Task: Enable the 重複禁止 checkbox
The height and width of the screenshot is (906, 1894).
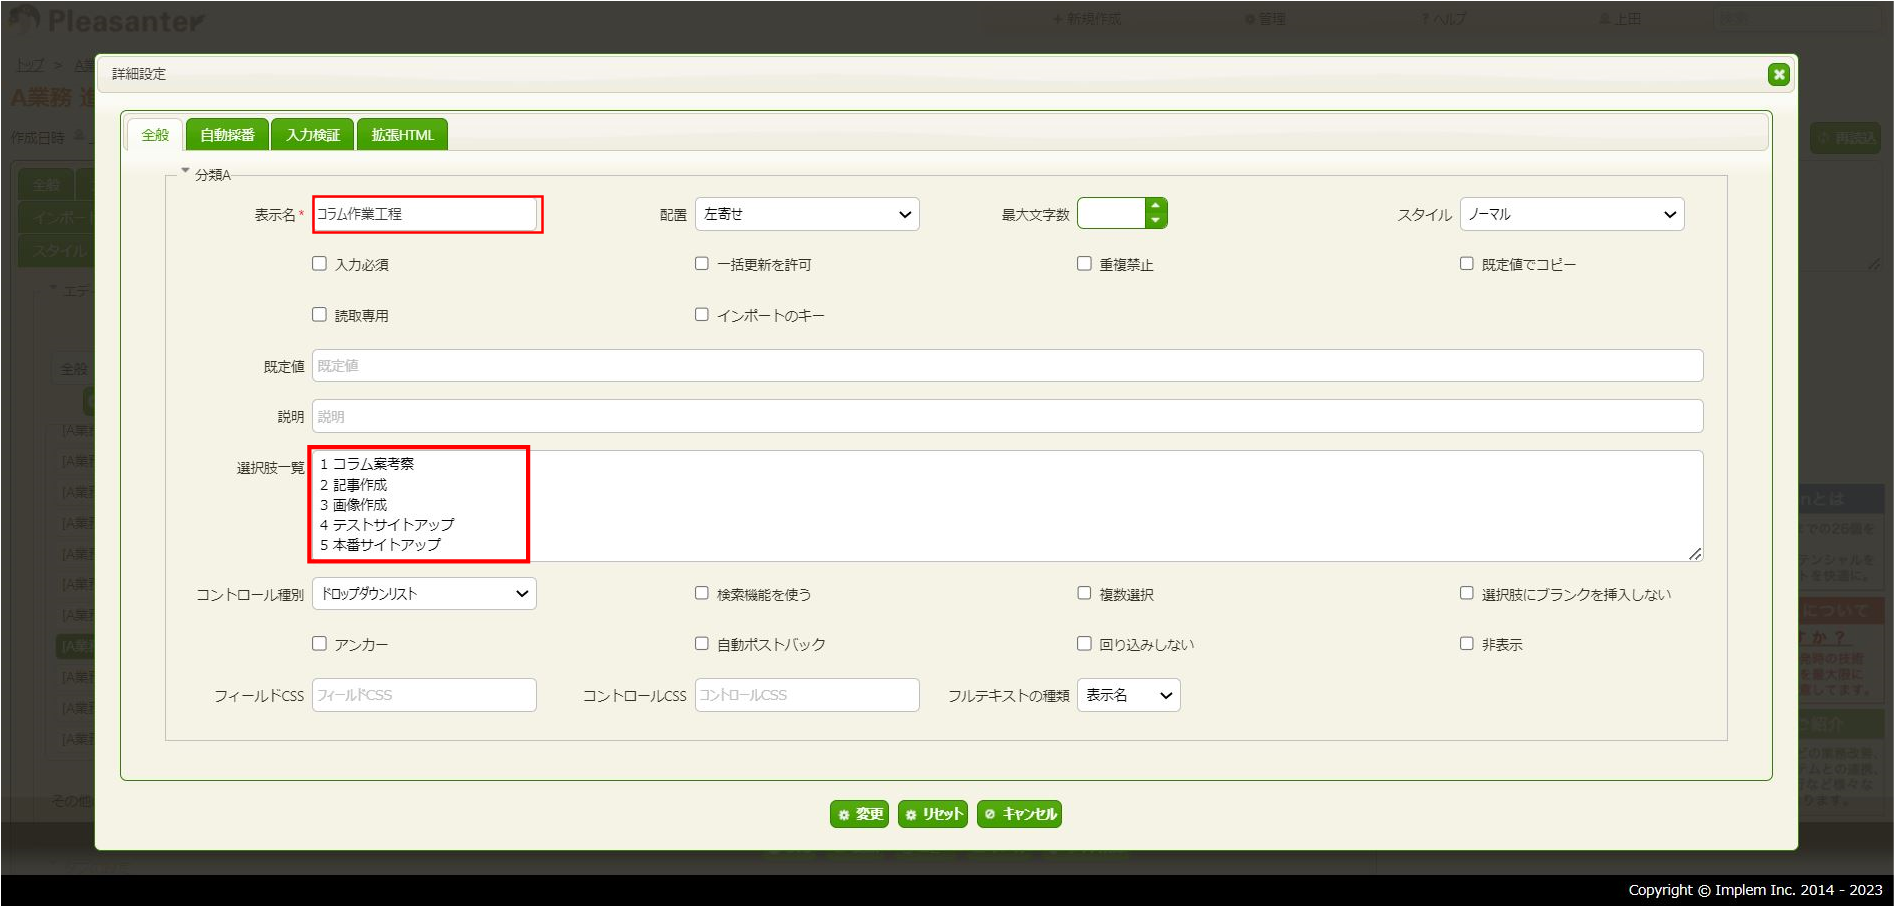Action: (1084, 264)
